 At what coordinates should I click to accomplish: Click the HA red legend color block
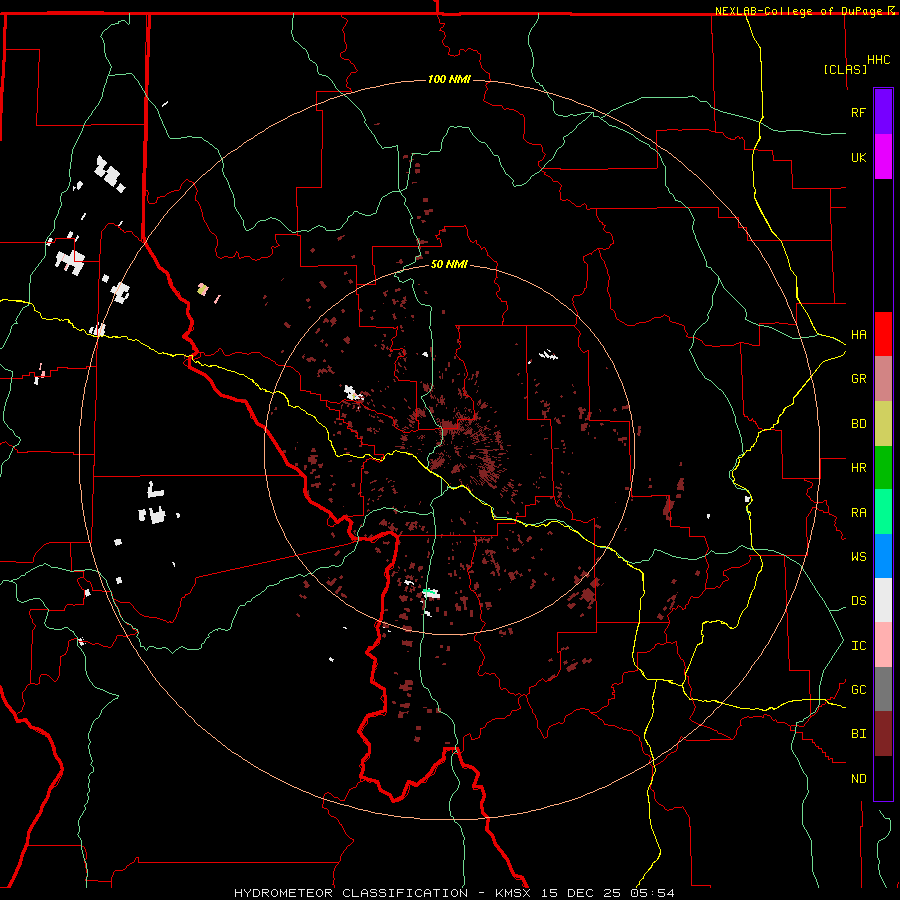[x=883, y=334]
